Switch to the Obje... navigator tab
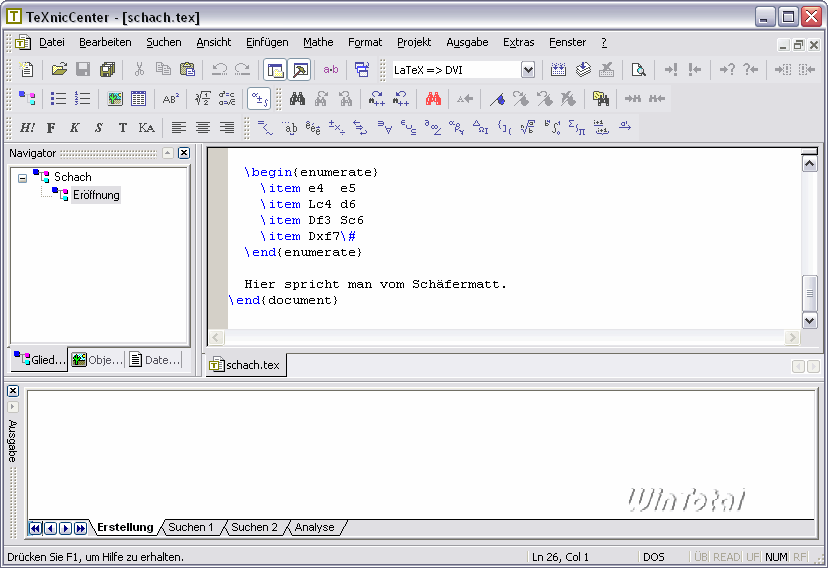The height and width of the screenshot is (568, 828). pos(97,359)
